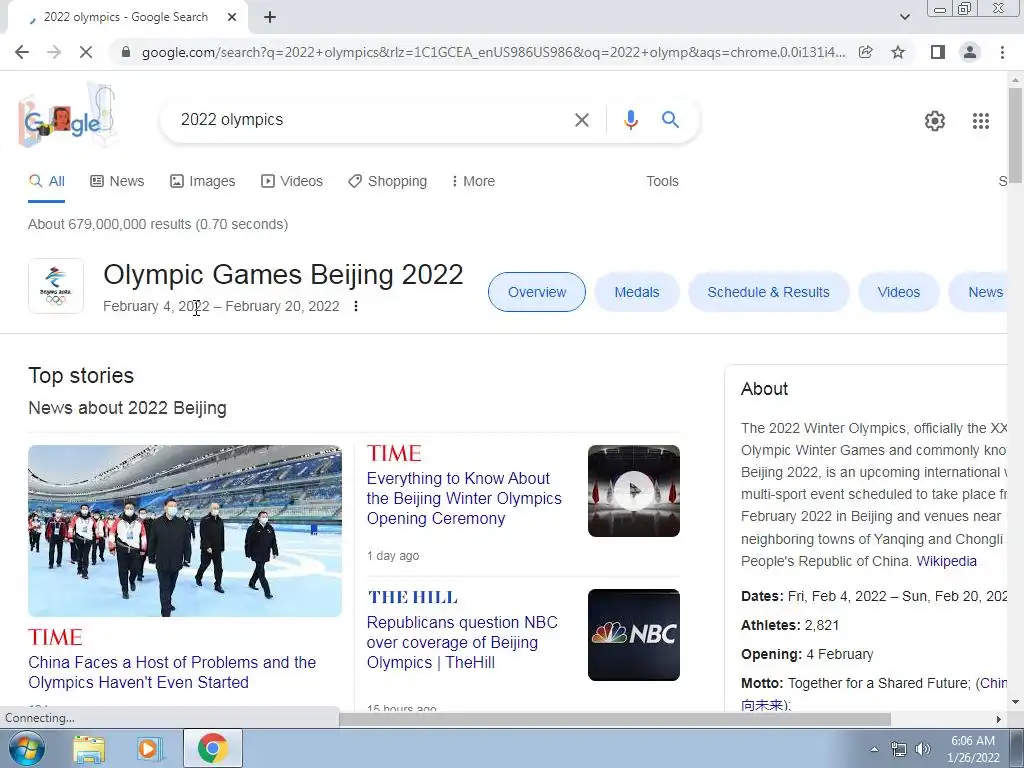The image size is (1024, 768).
Task: Launch Windows Media Player from taskbar
Action: coord(150,749)
